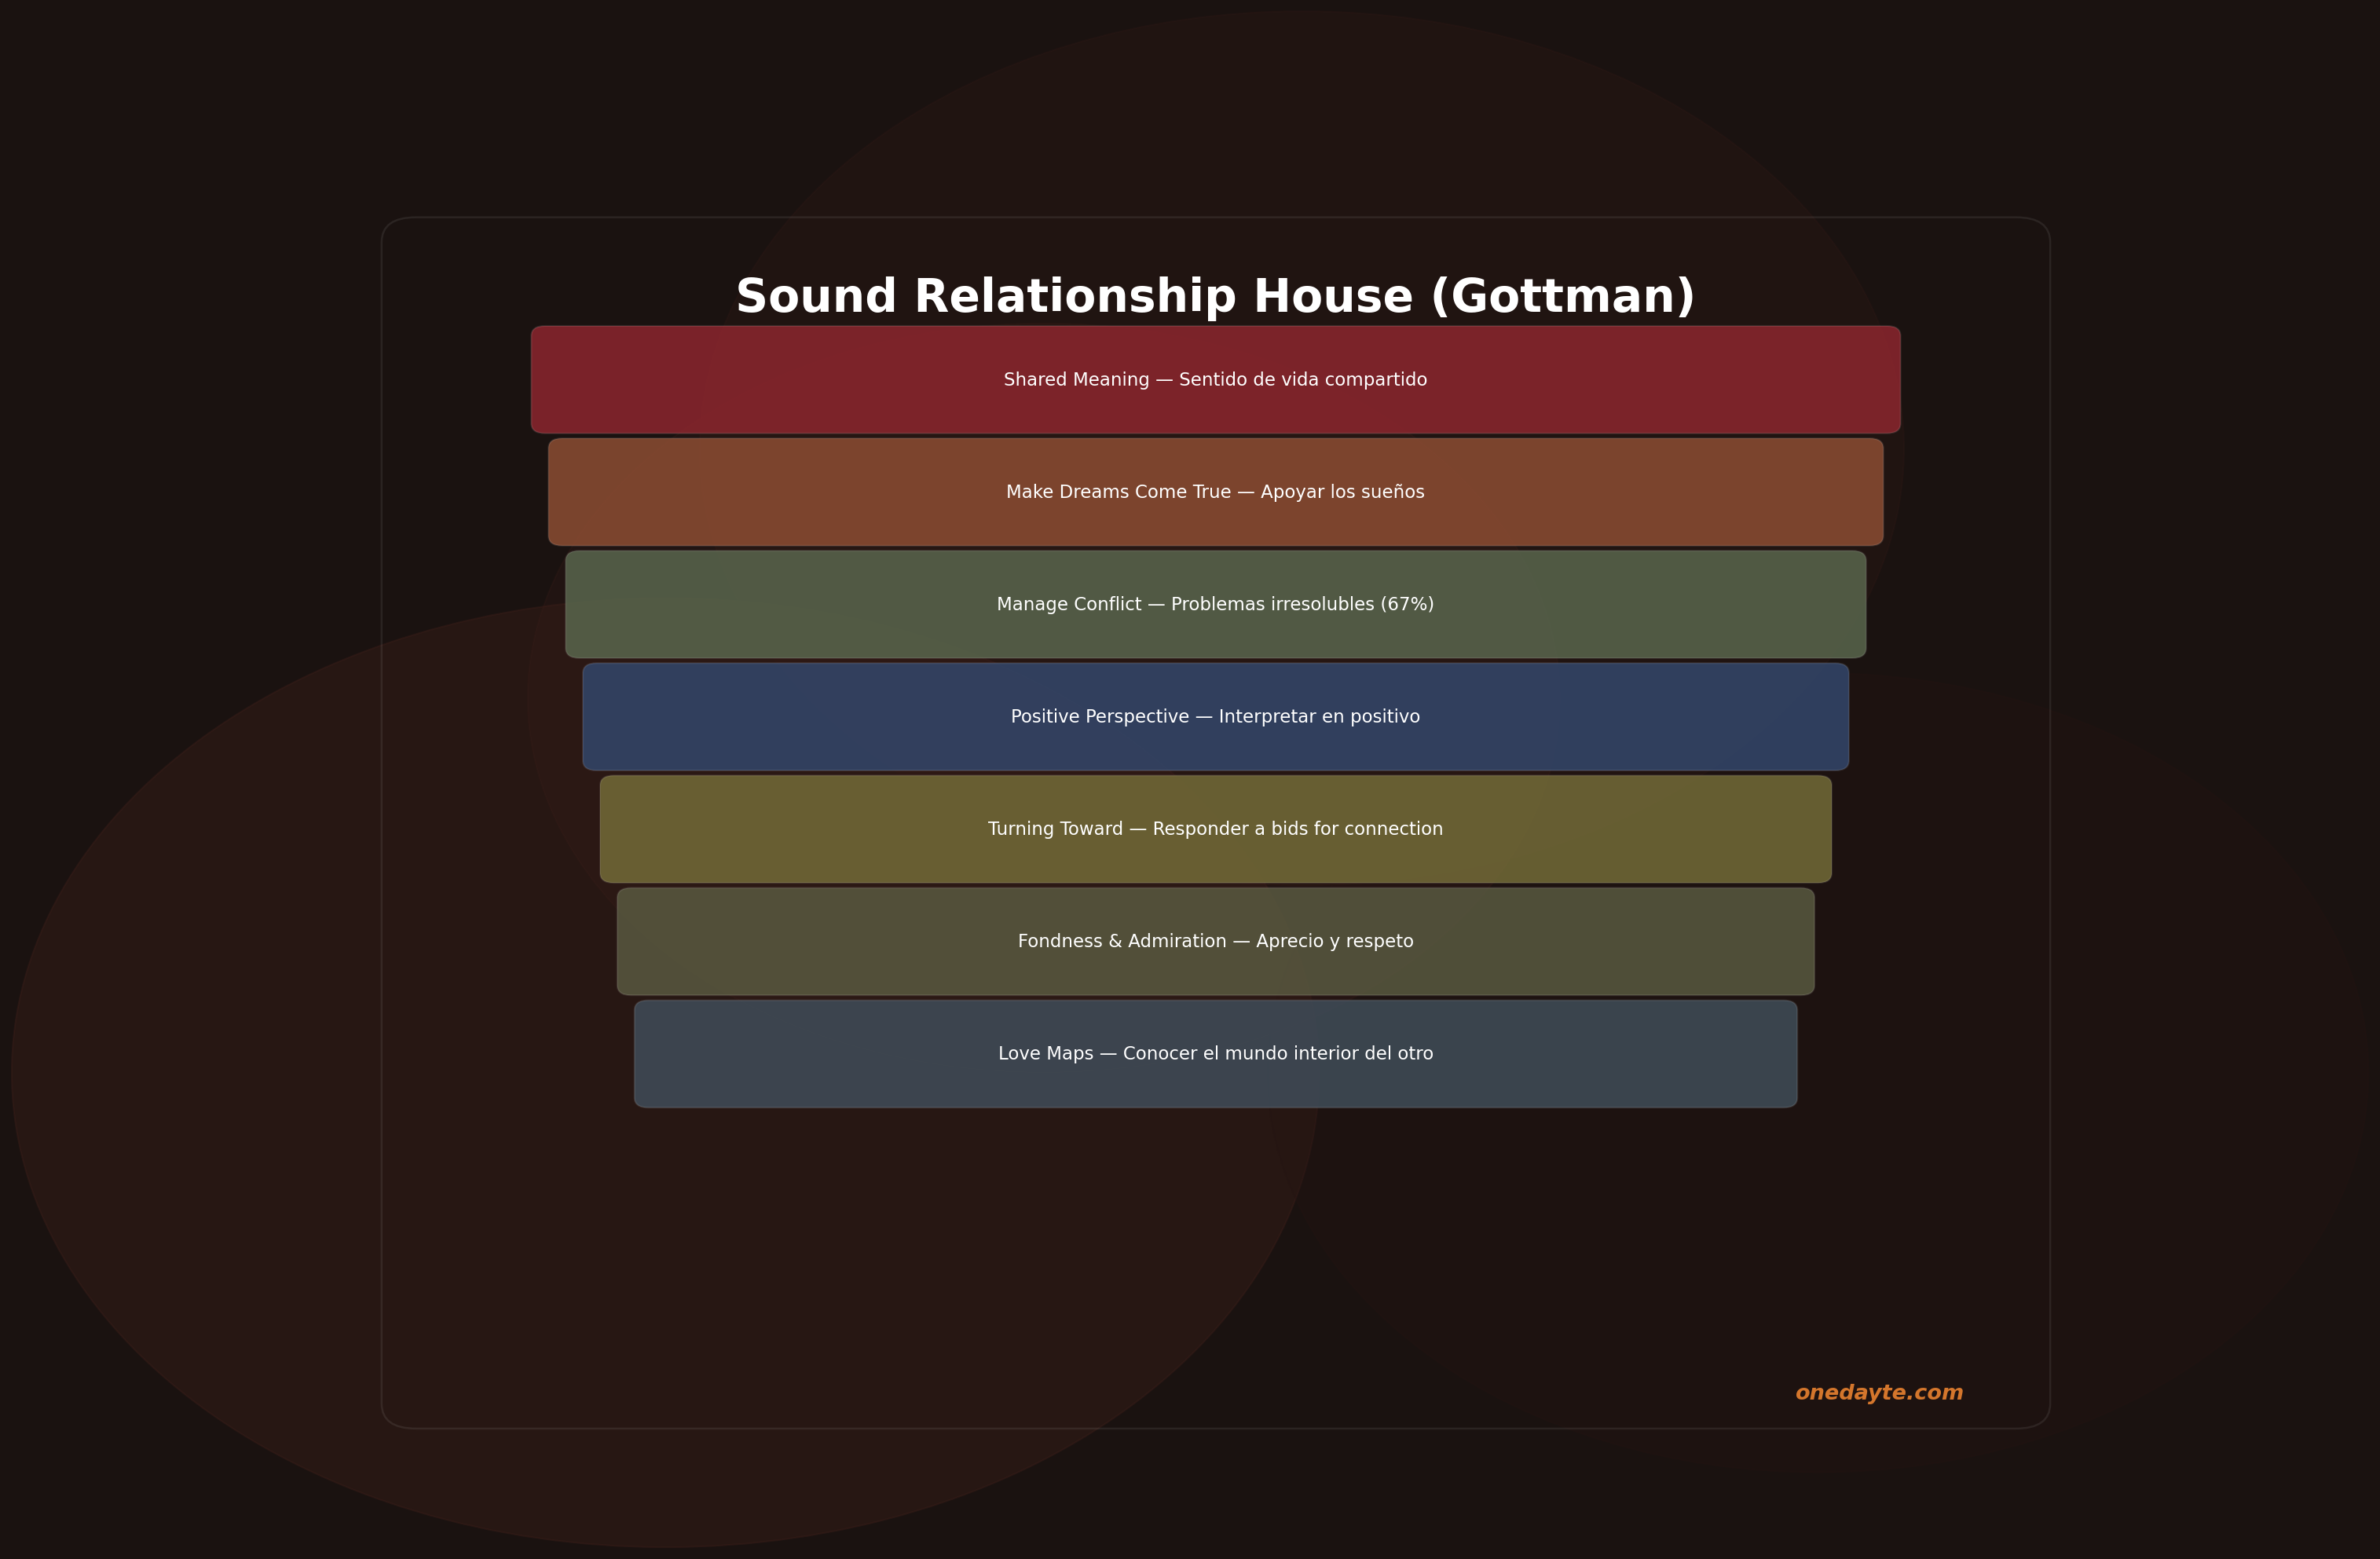
Task: Select the Fondness & Admiration level
Action: coord(1214,940)
